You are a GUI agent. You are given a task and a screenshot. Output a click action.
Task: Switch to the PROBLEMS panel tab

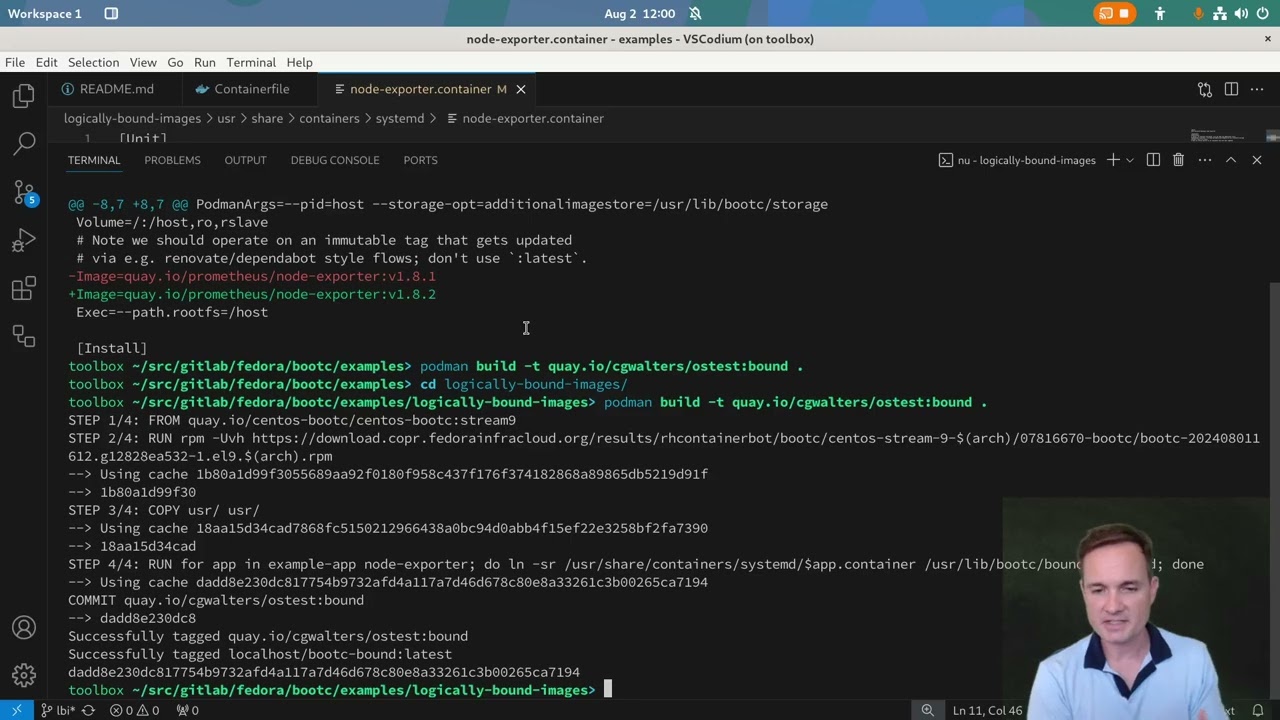[172, 160]
